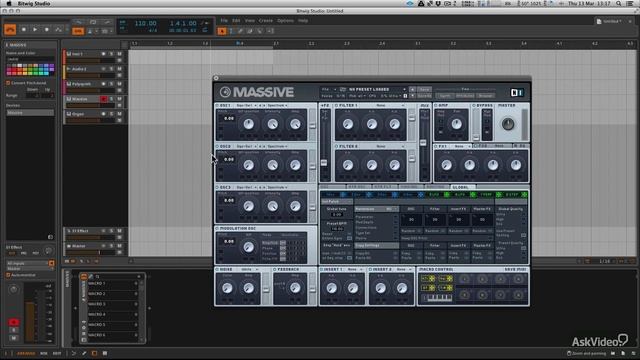Open the Create menu in Bitwig

[x=266, y=20]
